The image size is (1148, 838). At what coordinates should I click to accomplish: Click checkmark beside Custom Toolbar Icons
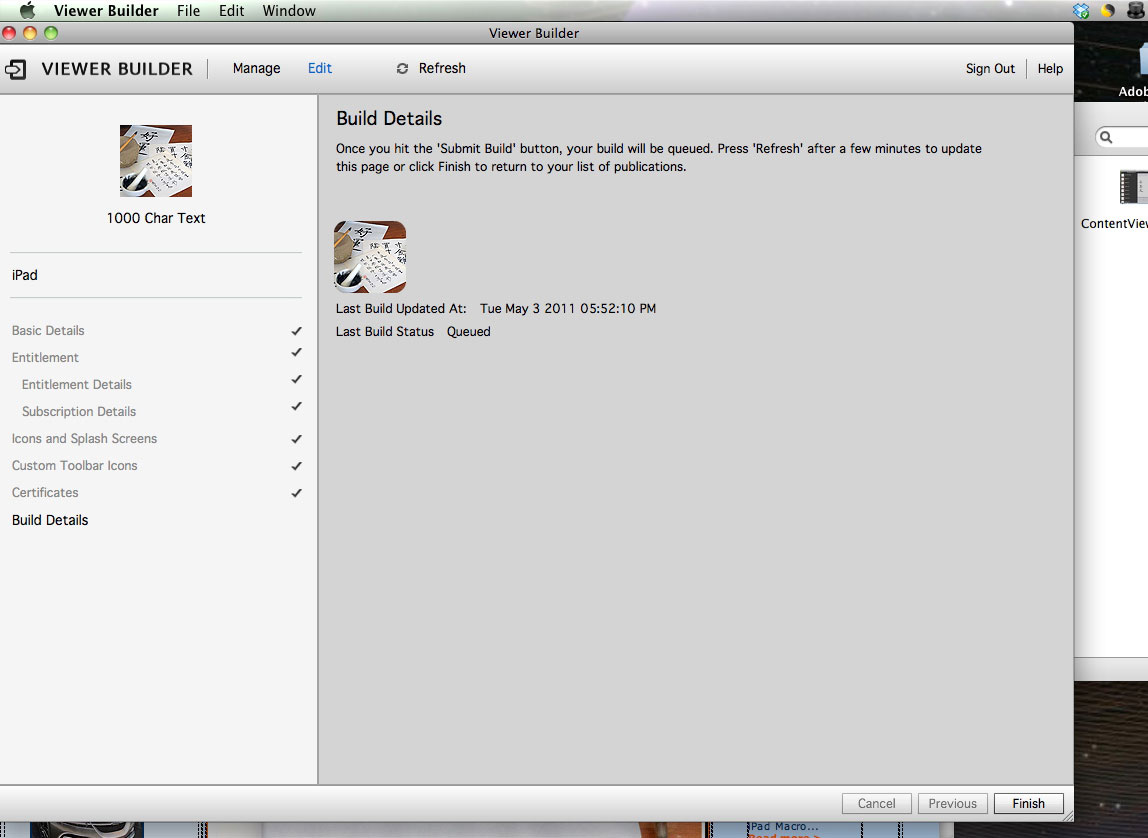(x=297, y=466)
